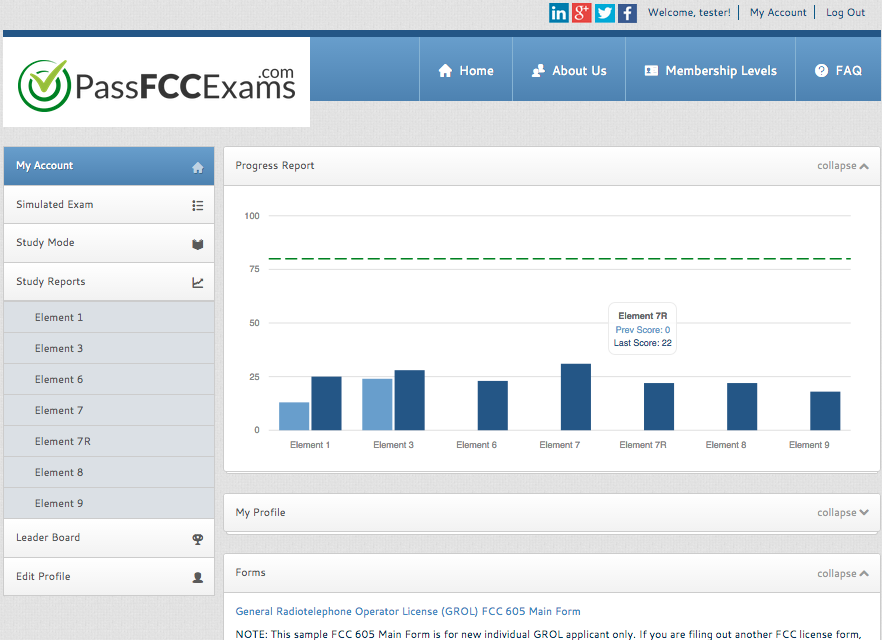Click the PassFCCExams.com logo
The height and width of the screenshot is (640, 882).
click(x=157, y=85)
